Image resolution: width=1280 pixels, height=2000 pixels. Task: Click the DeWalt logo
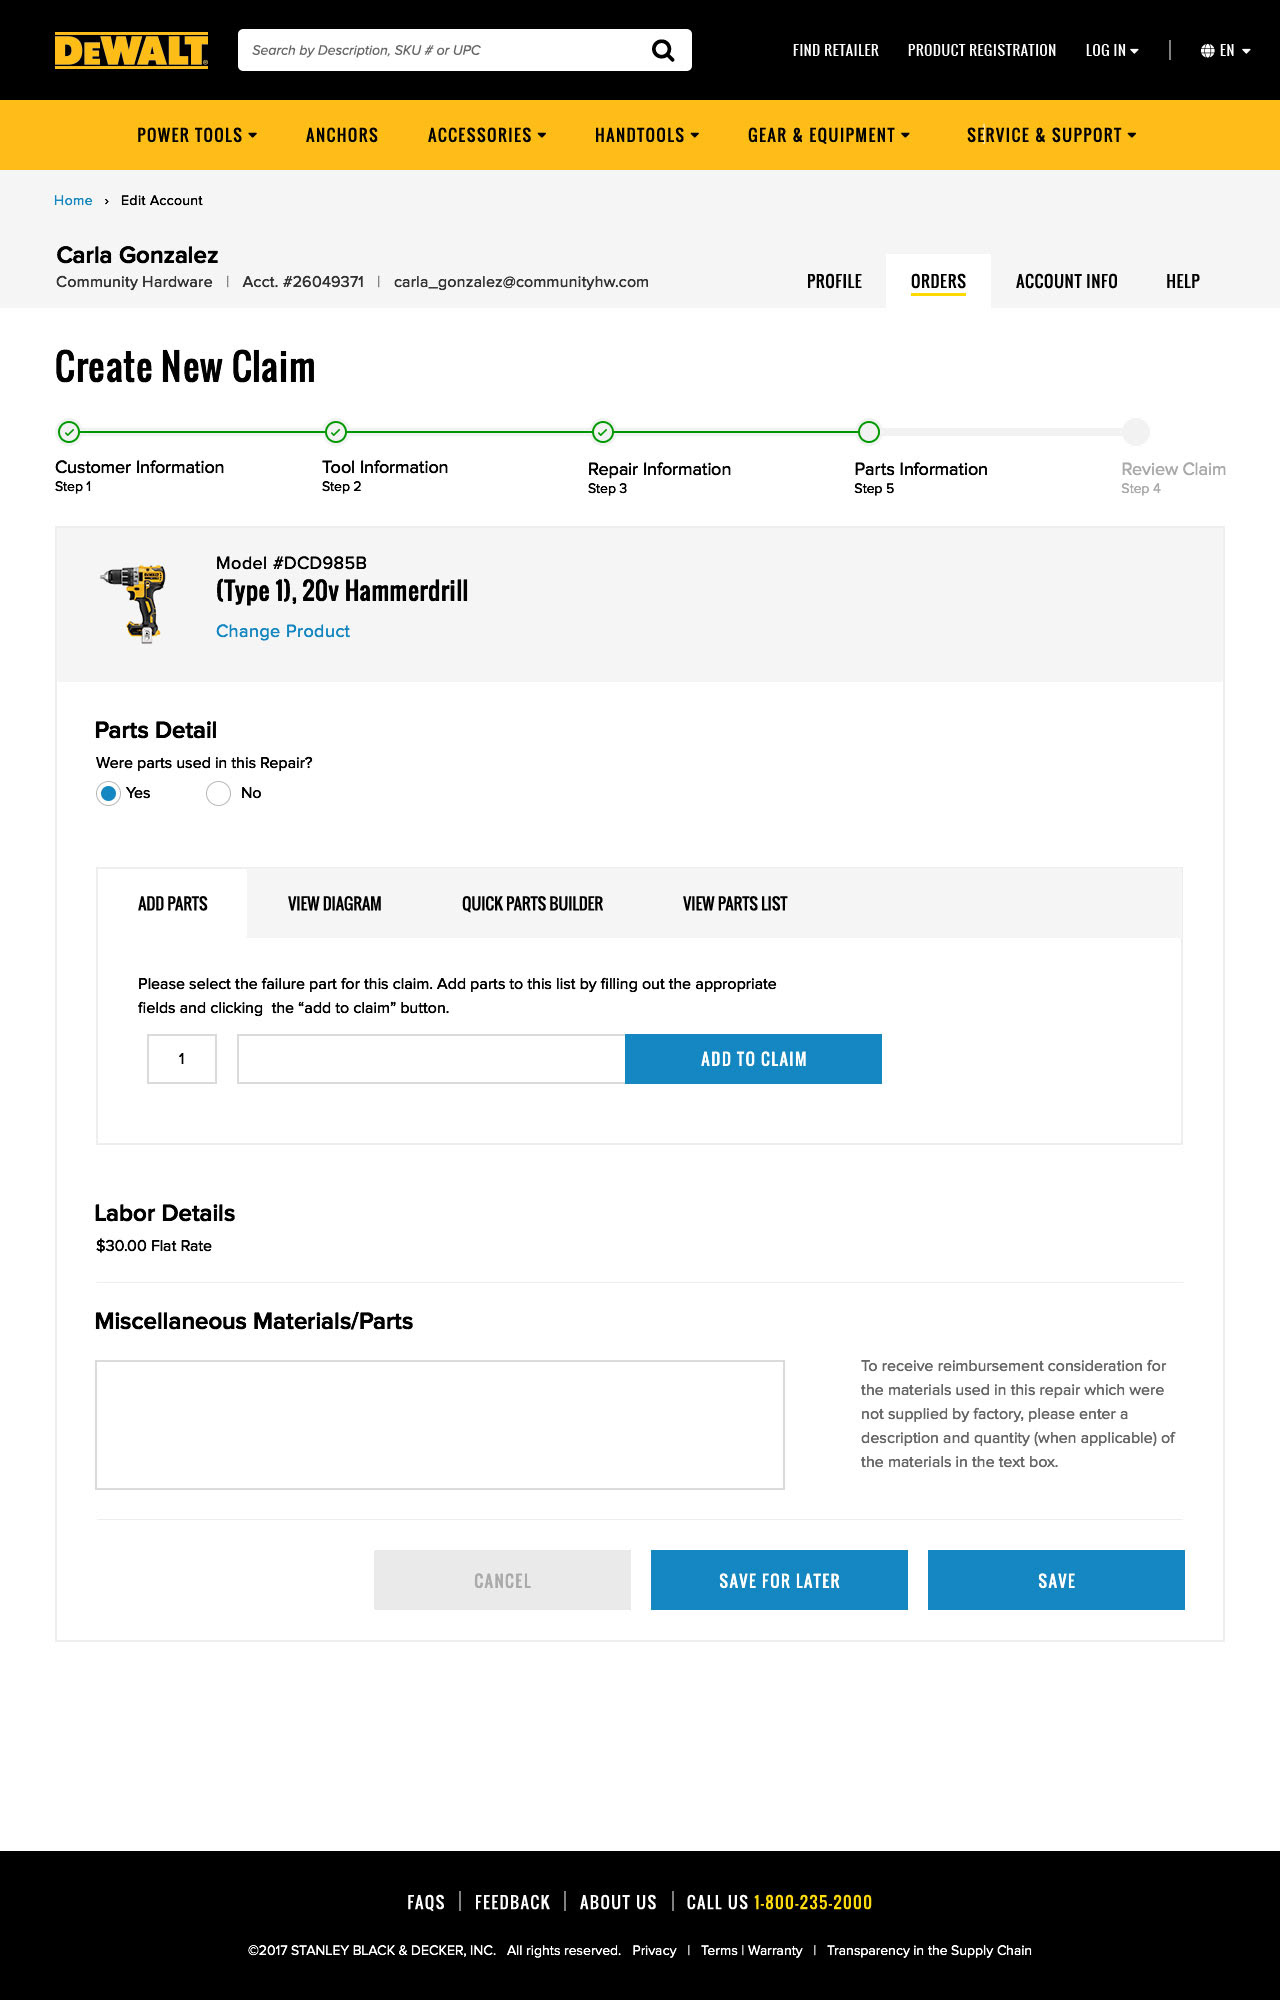click(x=131, y=50)
